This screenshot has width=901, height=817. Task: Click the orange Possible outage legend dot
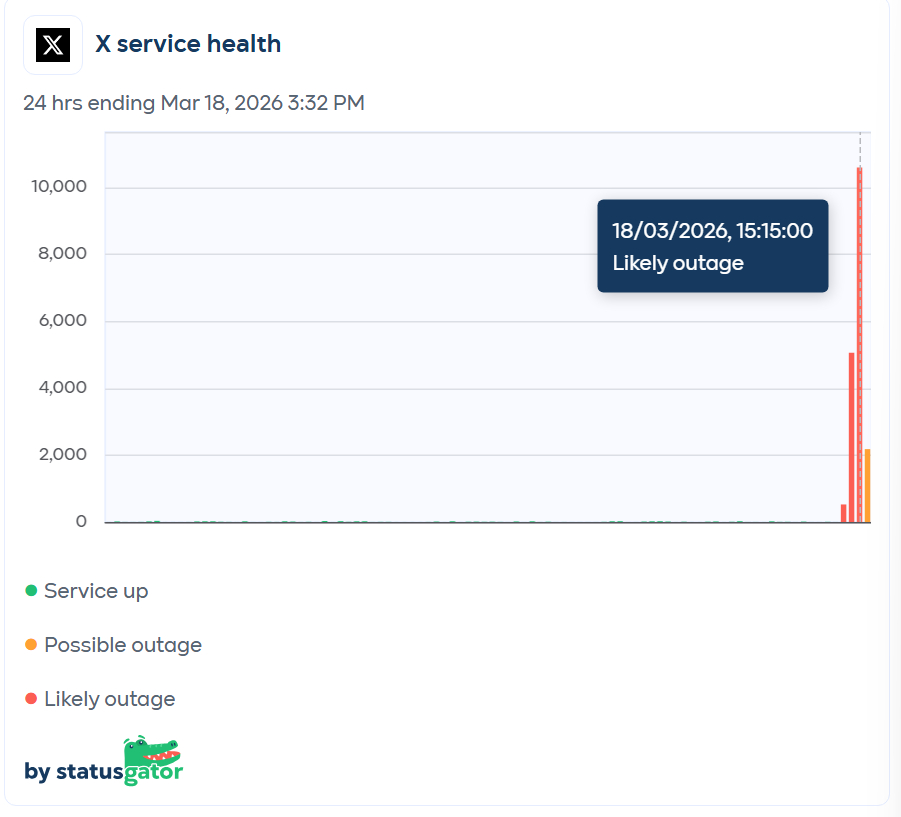point(33,645)
